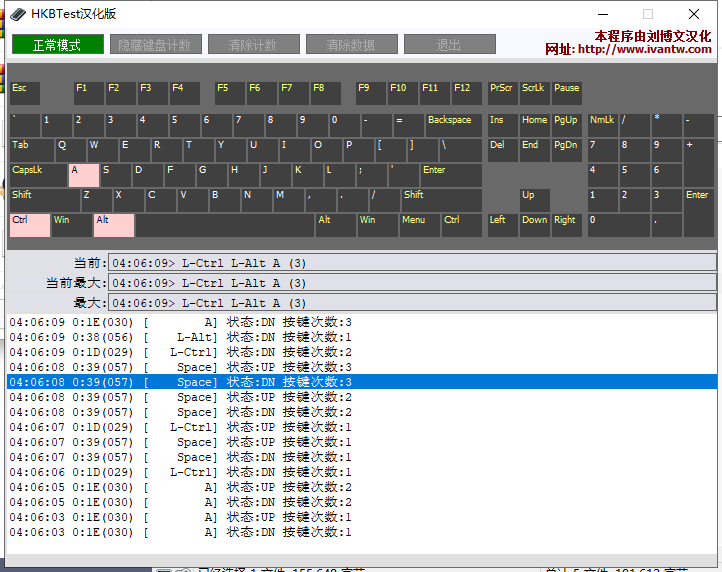The width and height of the screenshot is (722, 572).
Task: Close the HKBTest window
Action: (694, 14)
